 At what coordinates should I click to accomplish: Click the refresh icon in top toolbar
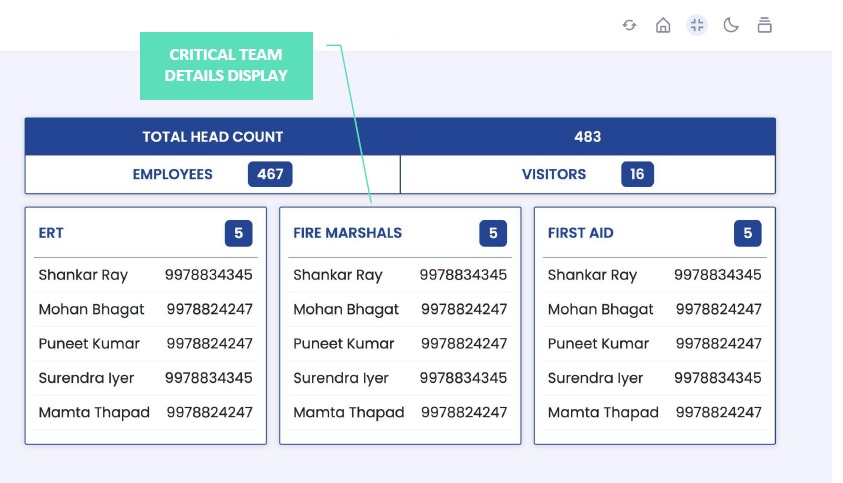click(x=629, y=26)
